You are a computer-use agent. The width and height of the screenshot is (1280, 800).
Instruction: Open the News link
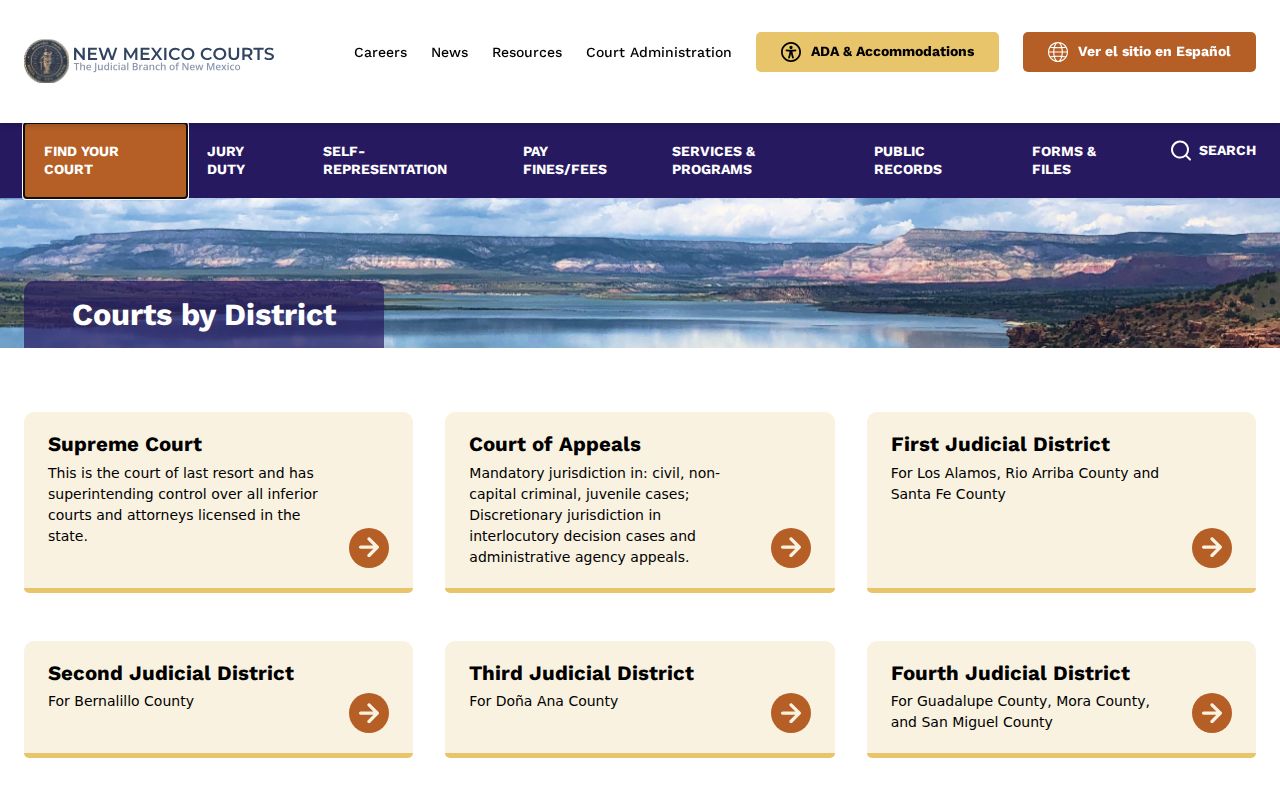point(449,53)
